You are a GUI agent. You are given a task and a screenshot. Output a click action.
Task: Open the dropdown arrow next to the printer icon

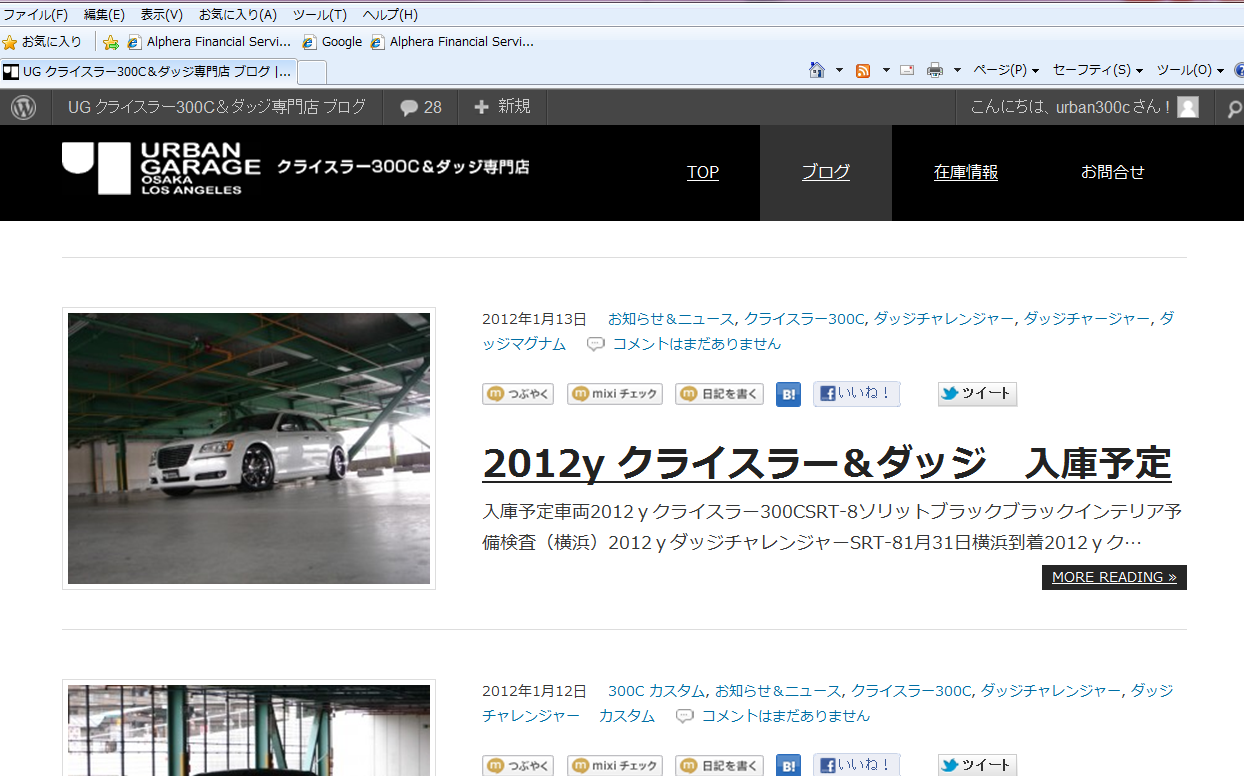pos(957,70)
